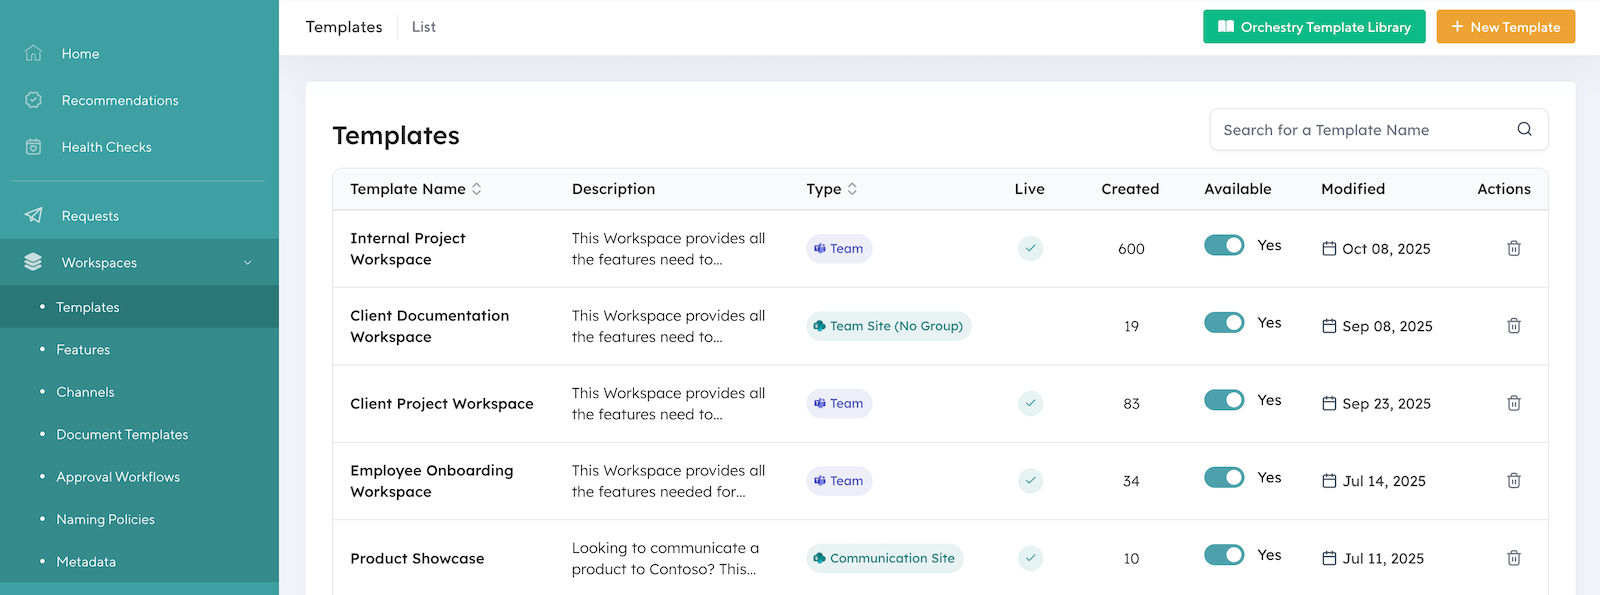Create a New Template

point(1505,27)
